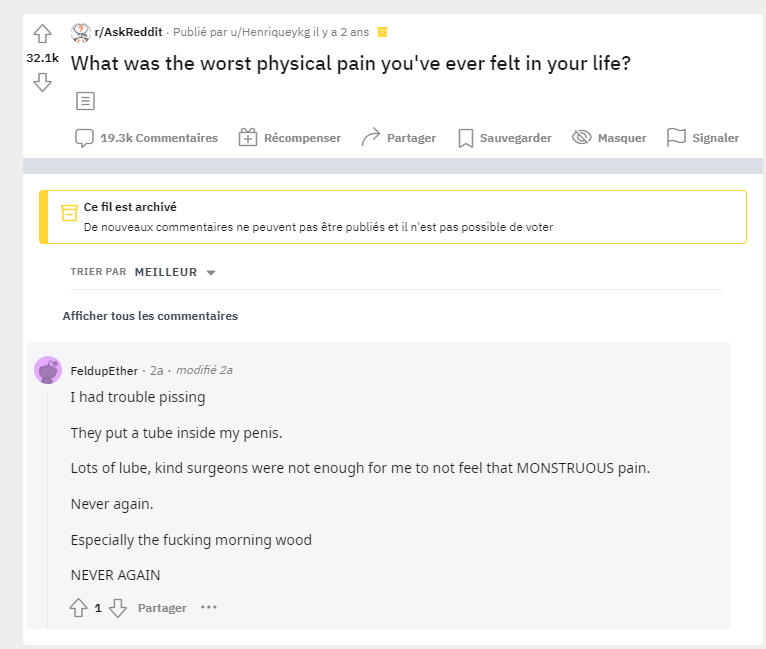This screenshot has height=649, width=766.
Task: Downvote the AskReddit post
Action: (43, 82)
